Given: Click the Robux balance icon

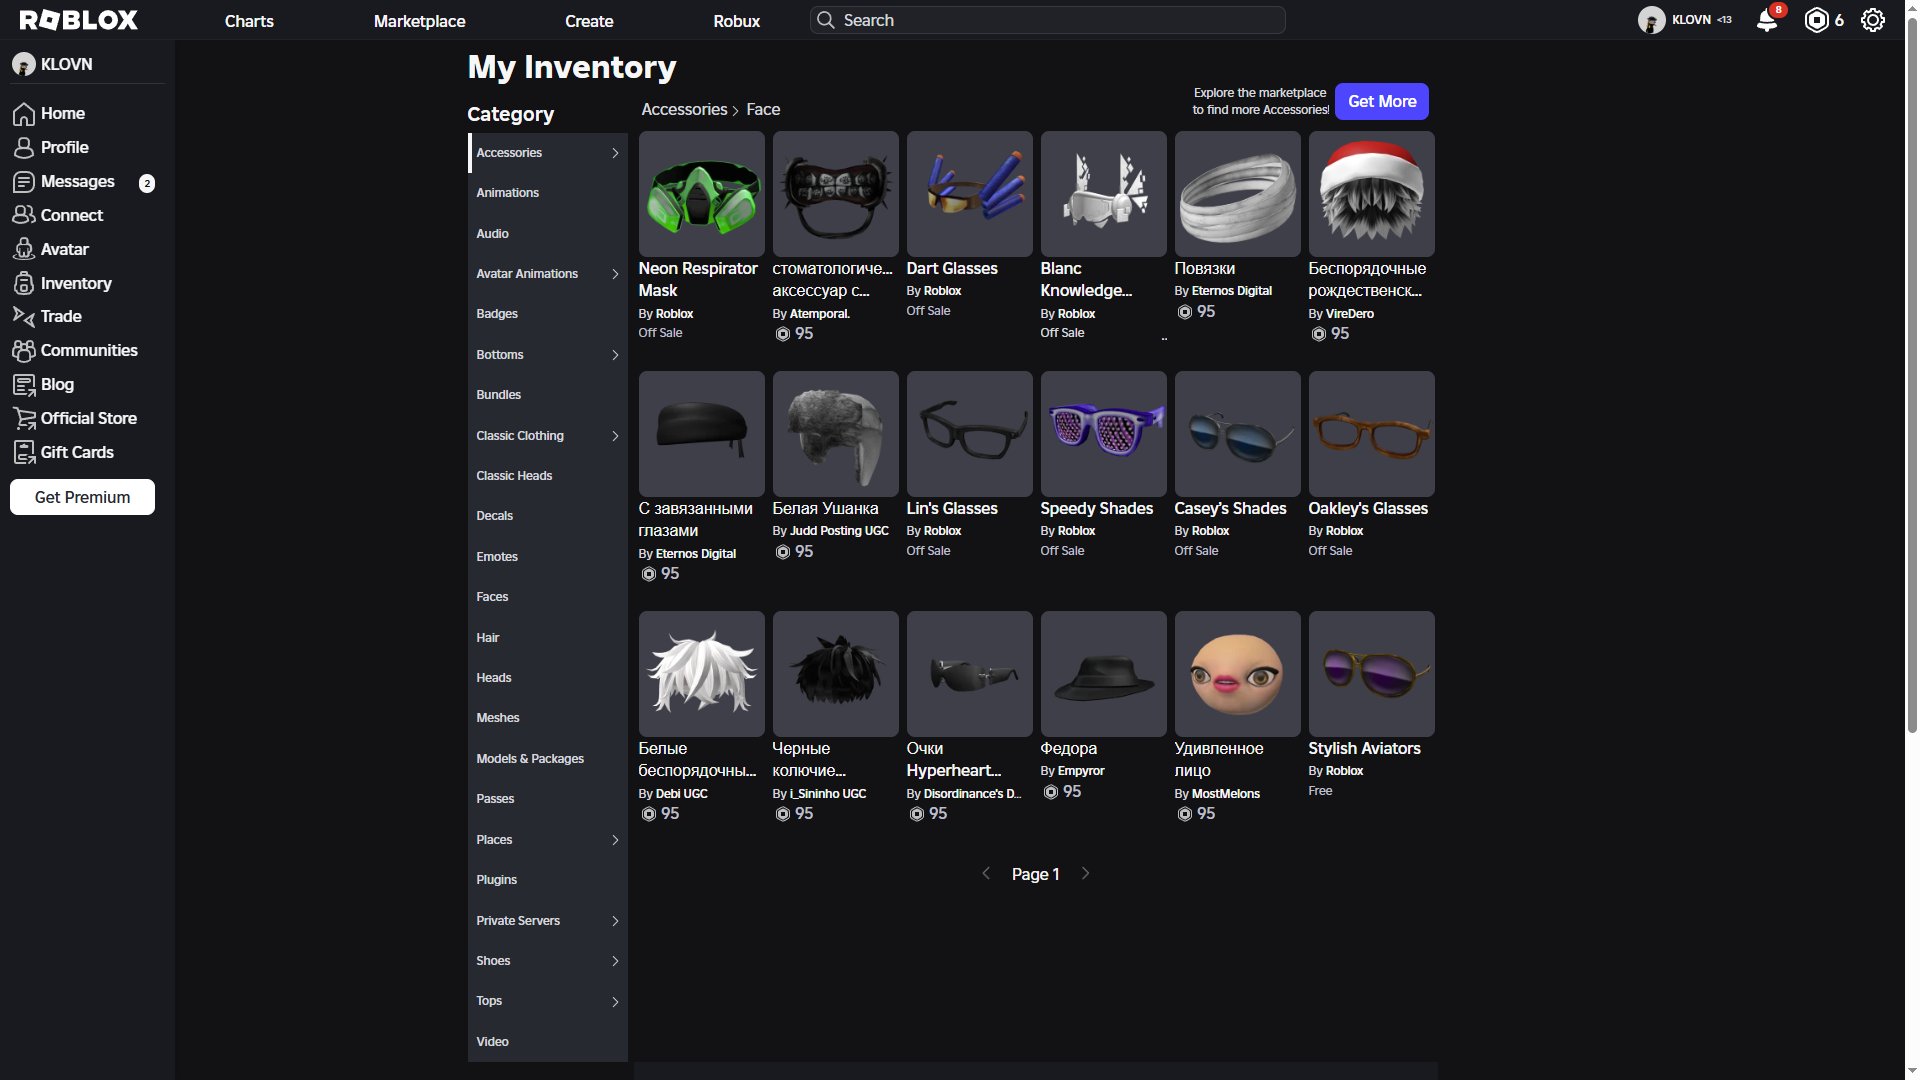Looking at the screenshot, I should tap(1816, 20).
